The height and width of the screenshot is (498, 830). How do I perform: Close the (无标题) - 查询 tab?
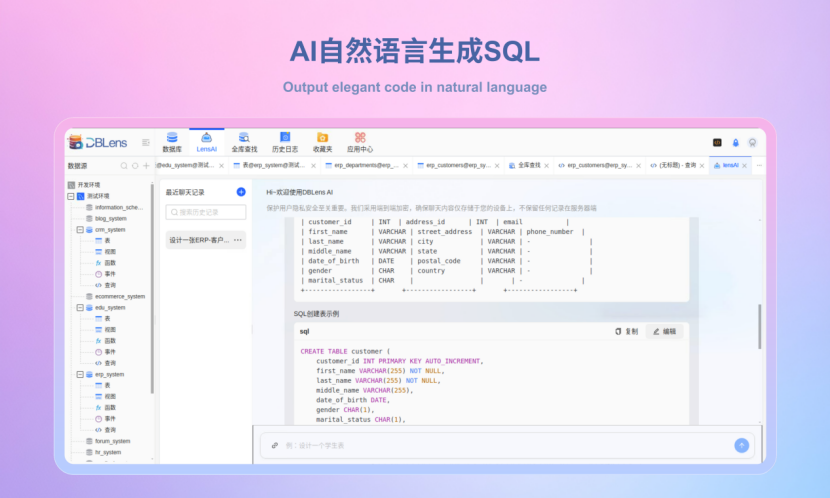point(702,166)
